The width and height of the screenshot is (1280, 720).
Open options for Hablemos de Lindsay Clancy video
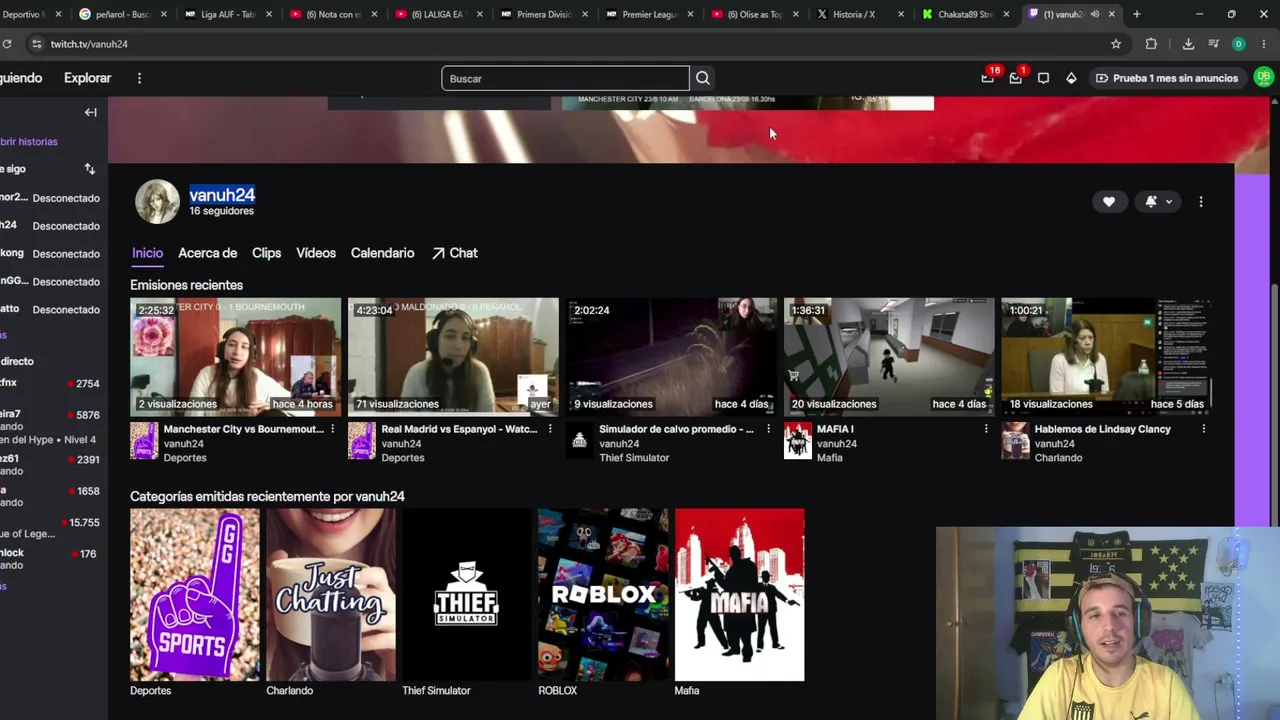point(1203,429)
